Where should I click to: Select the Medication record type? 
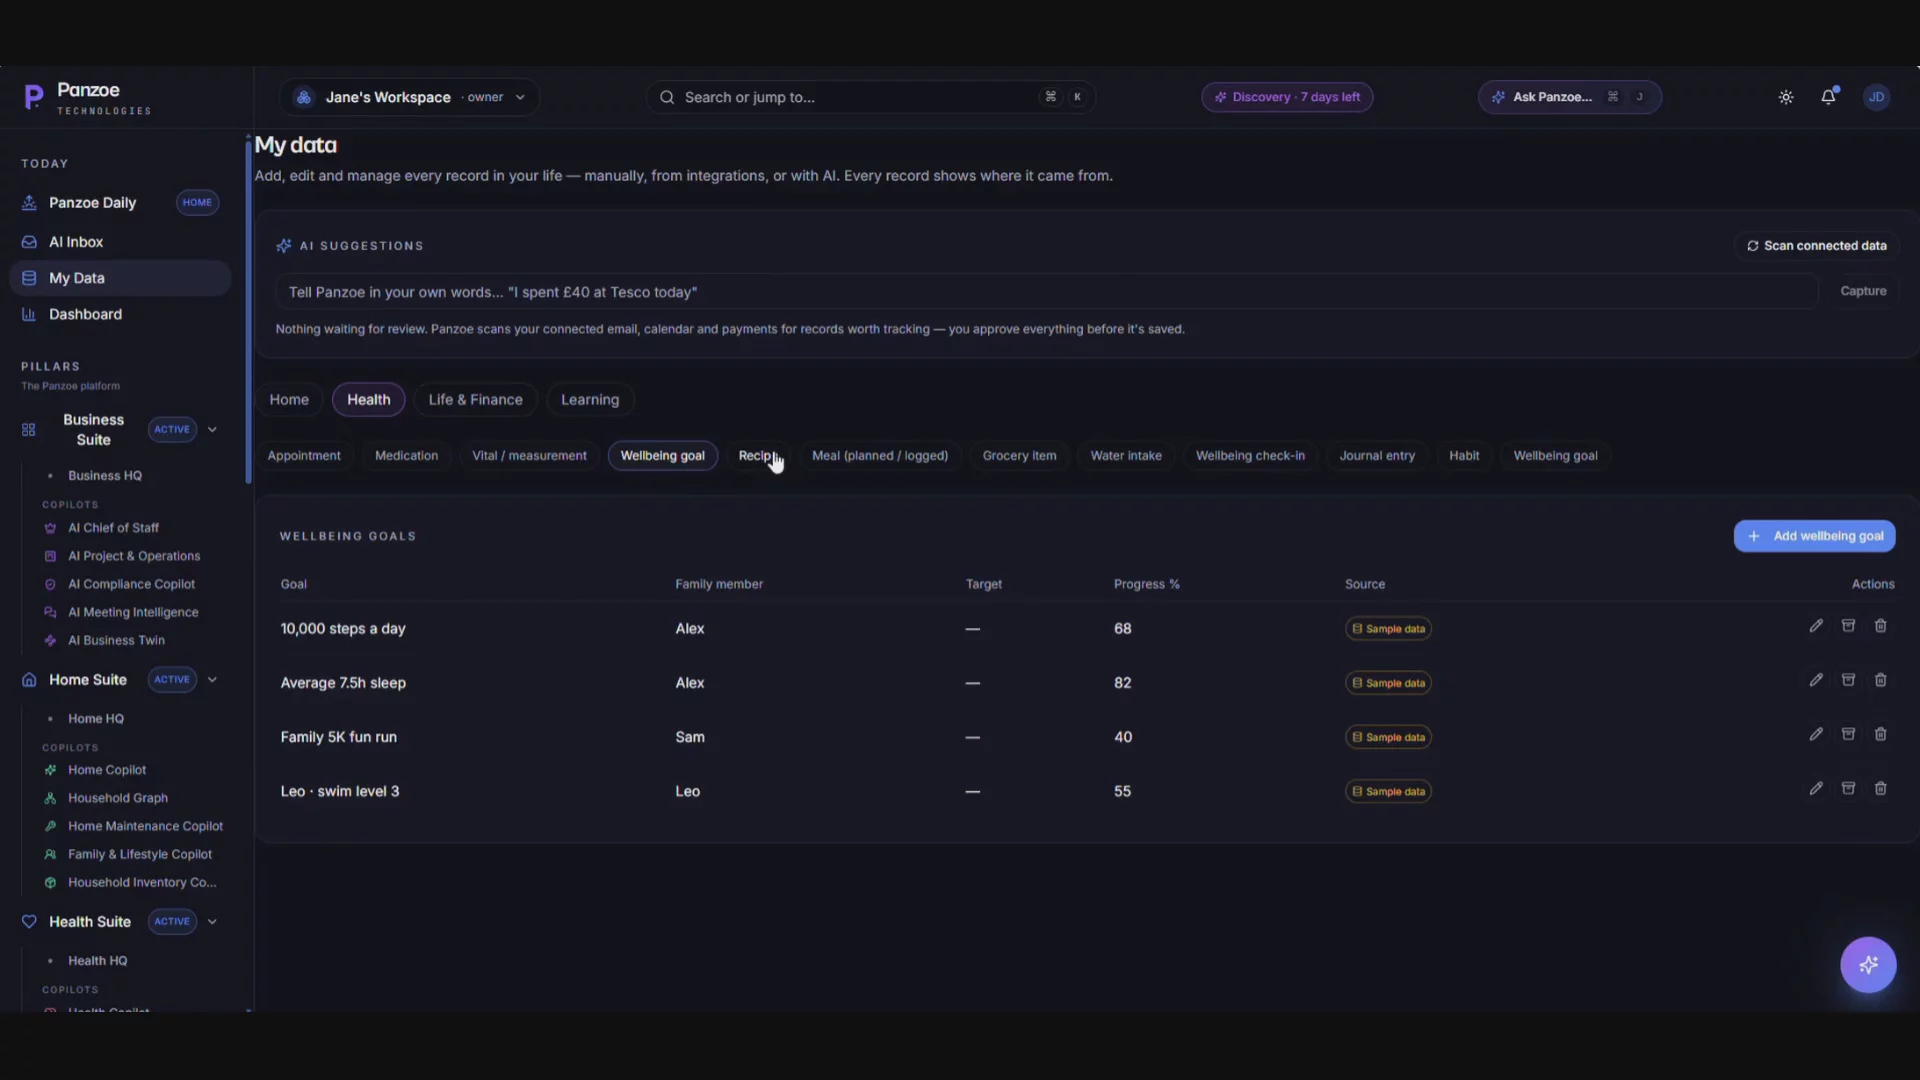click(406, 456)
